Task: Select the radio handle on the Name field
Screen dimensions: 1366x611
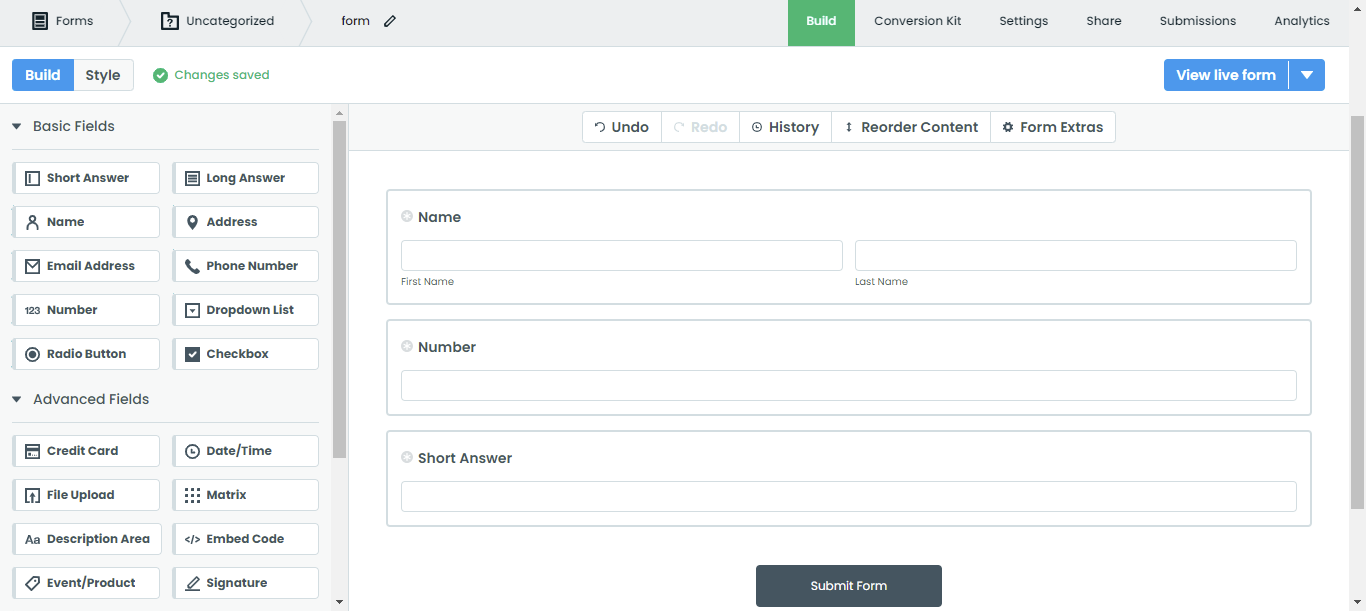Action: (407, 215)
